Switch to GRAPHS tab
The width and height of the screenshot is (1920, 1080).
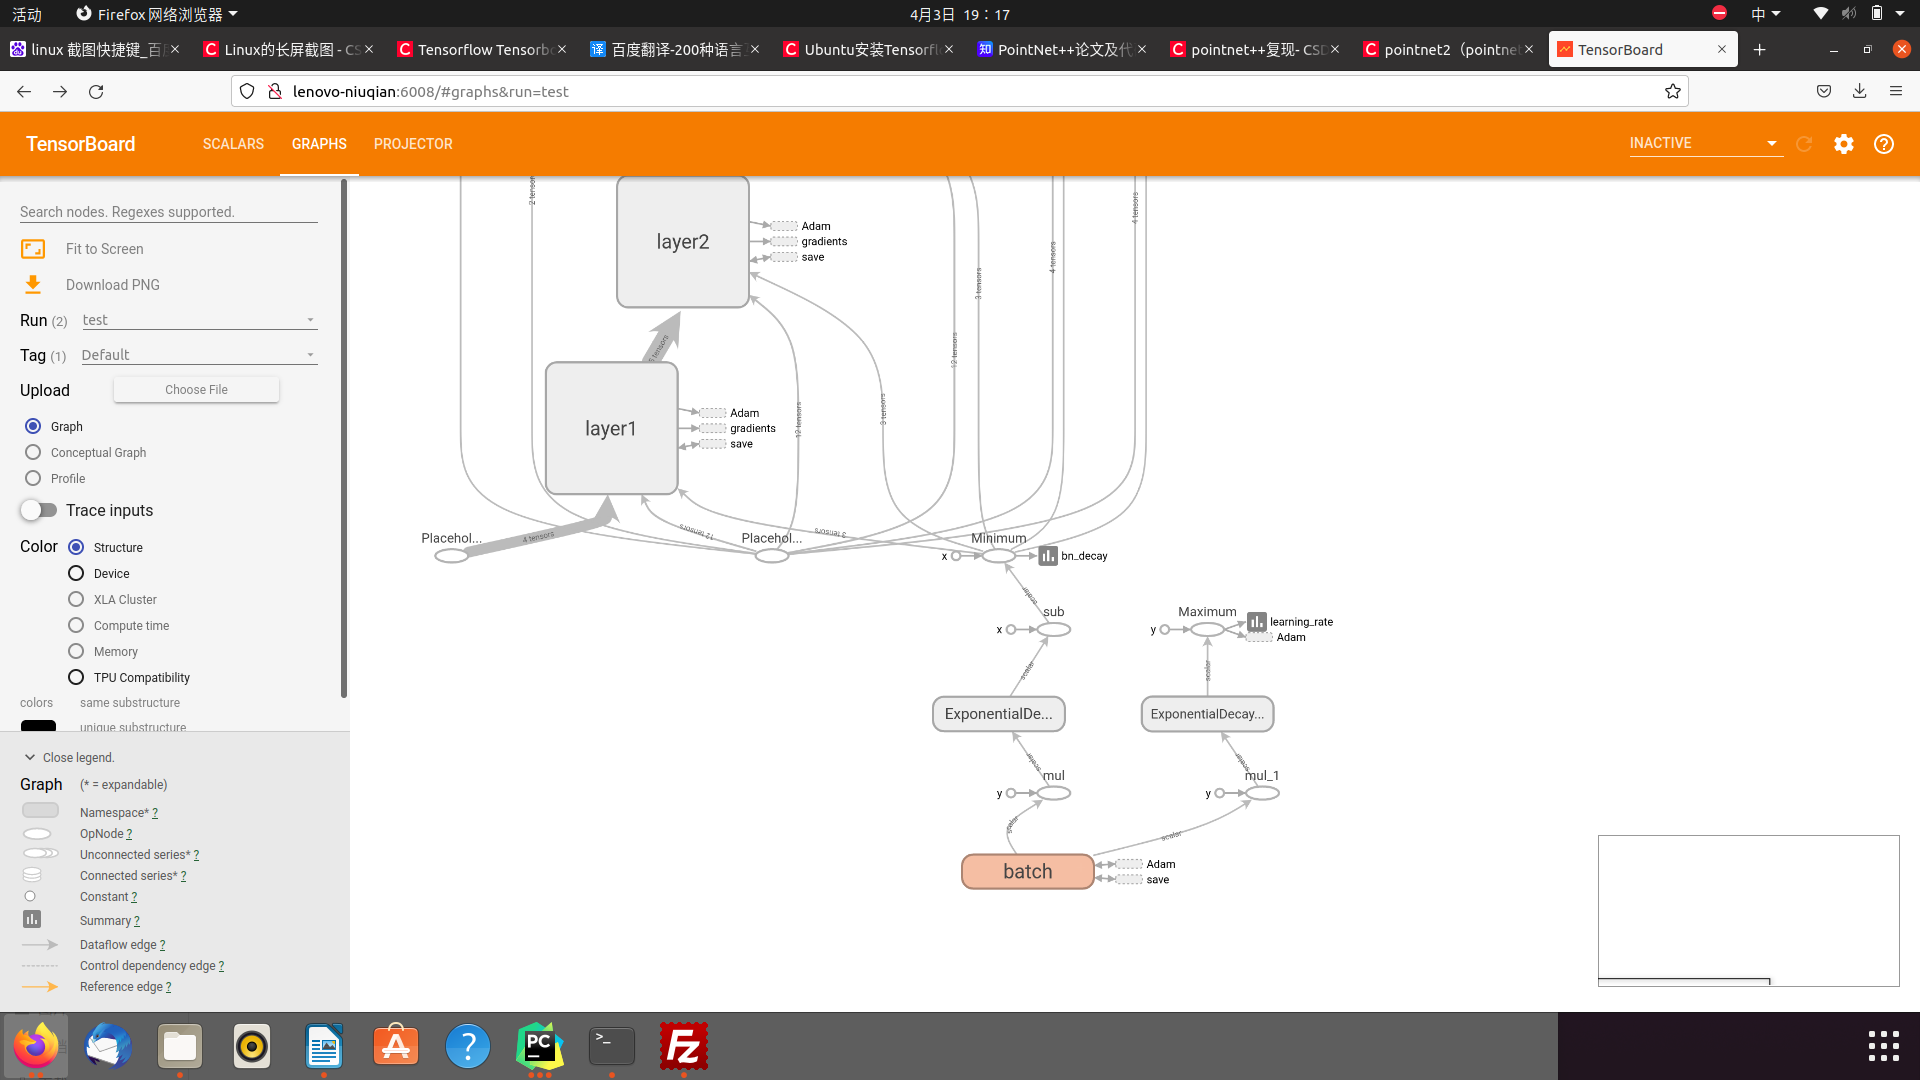pyautogui.click(x=319, y=144)
